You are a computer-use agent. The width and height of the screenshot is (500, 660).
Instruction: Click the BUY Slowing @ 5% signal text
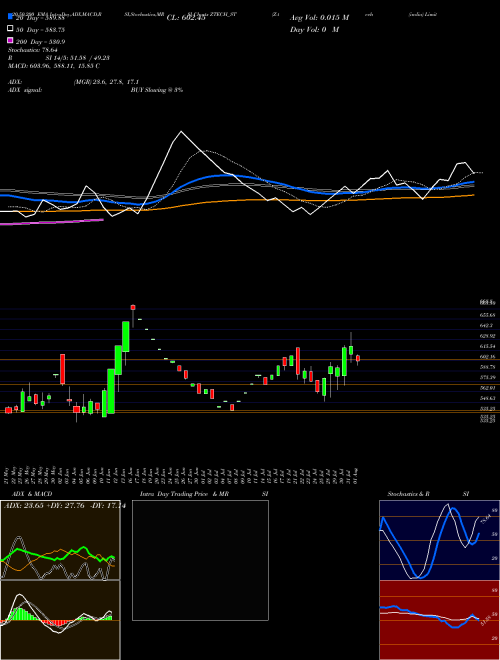coord(157,90)
